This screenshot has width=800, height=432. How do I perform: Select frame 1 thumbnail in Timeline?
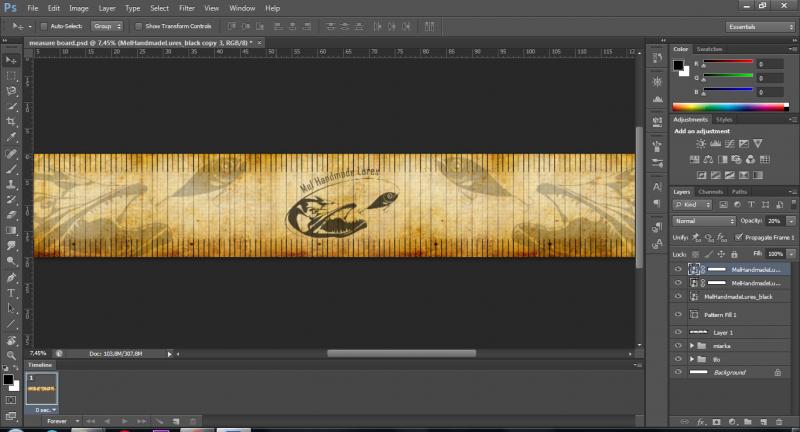coord(42,386)
